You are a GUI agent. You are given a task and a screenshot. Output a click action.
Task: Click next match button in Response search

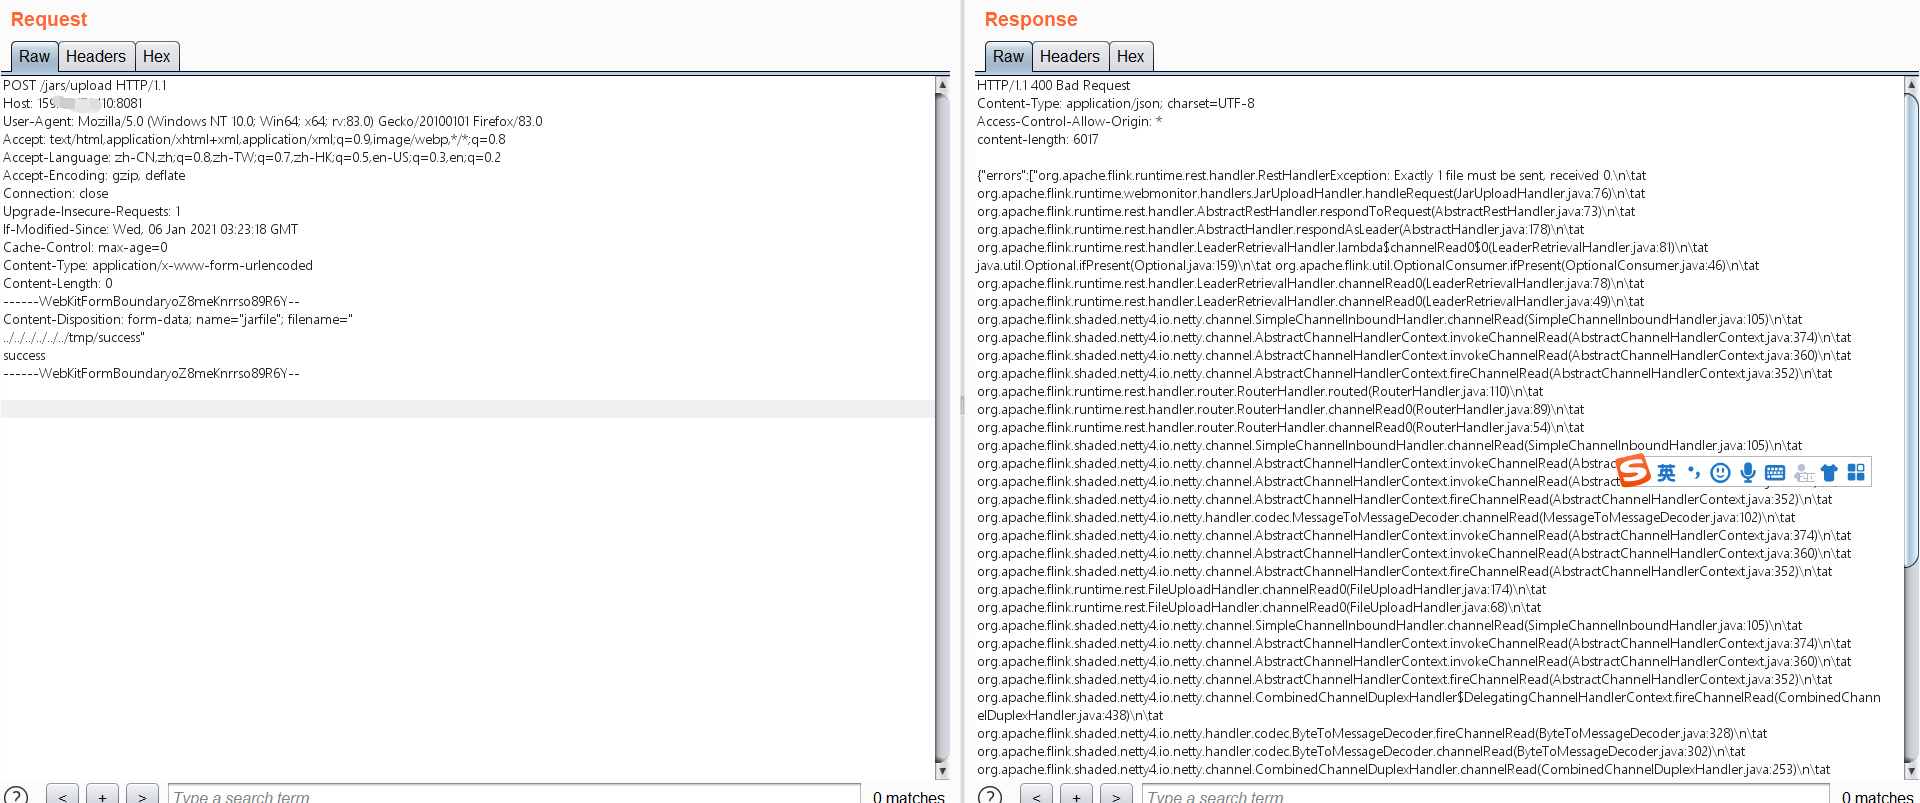pos(1116,795)
